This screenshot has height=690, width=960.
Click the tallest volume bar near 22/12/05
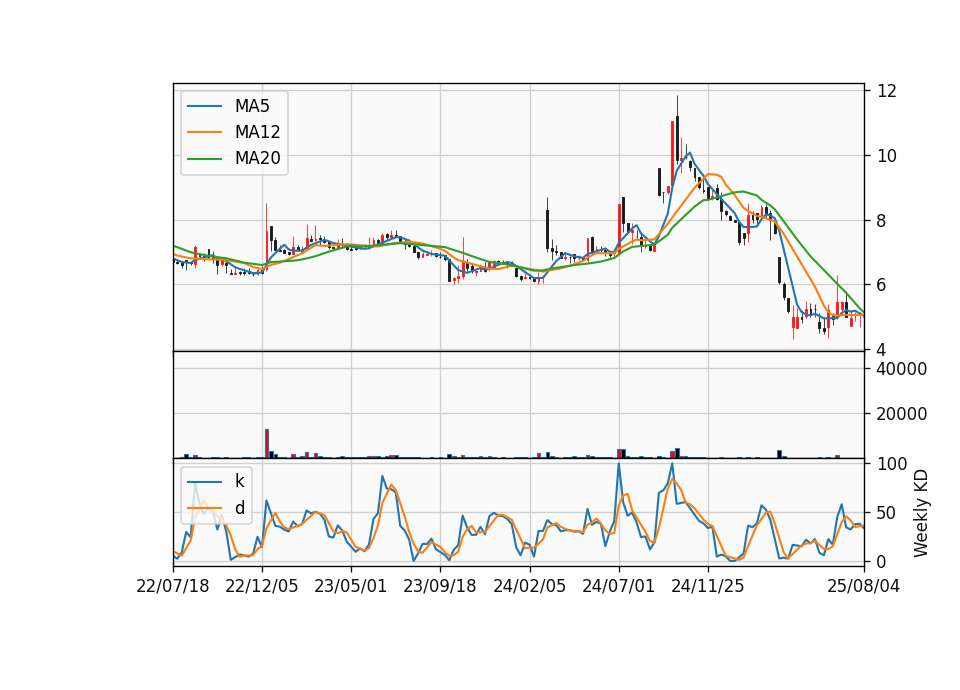(267, 443)
